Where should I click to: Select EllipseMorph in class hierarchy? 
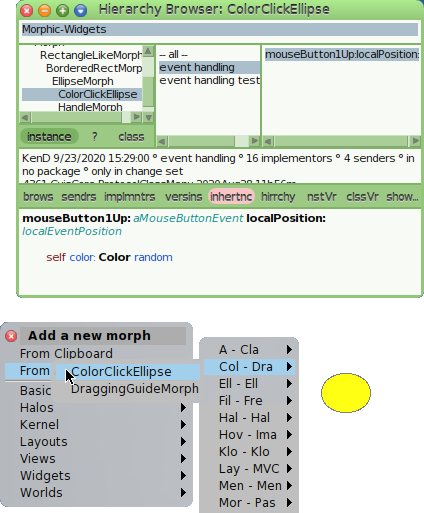coord(82,81)
